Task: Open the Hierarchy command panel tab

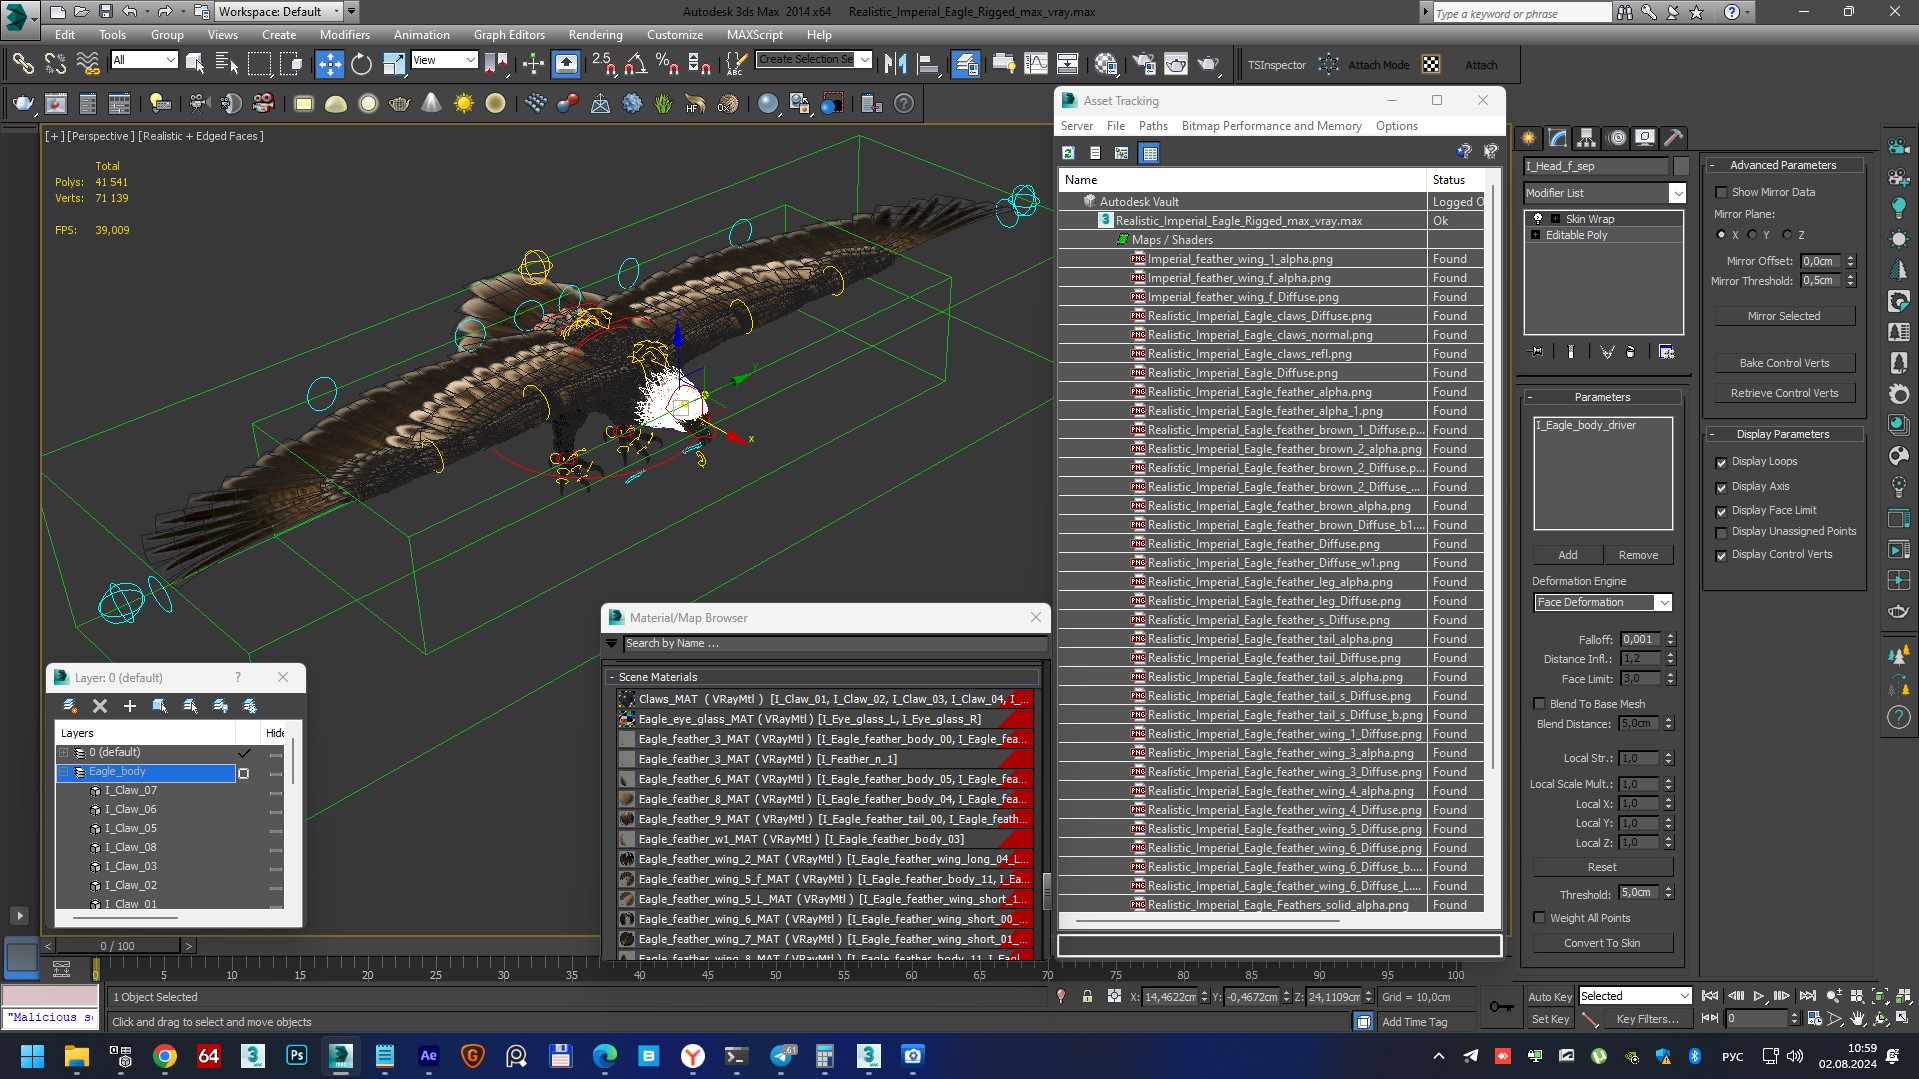Action: pos(1587,138)
